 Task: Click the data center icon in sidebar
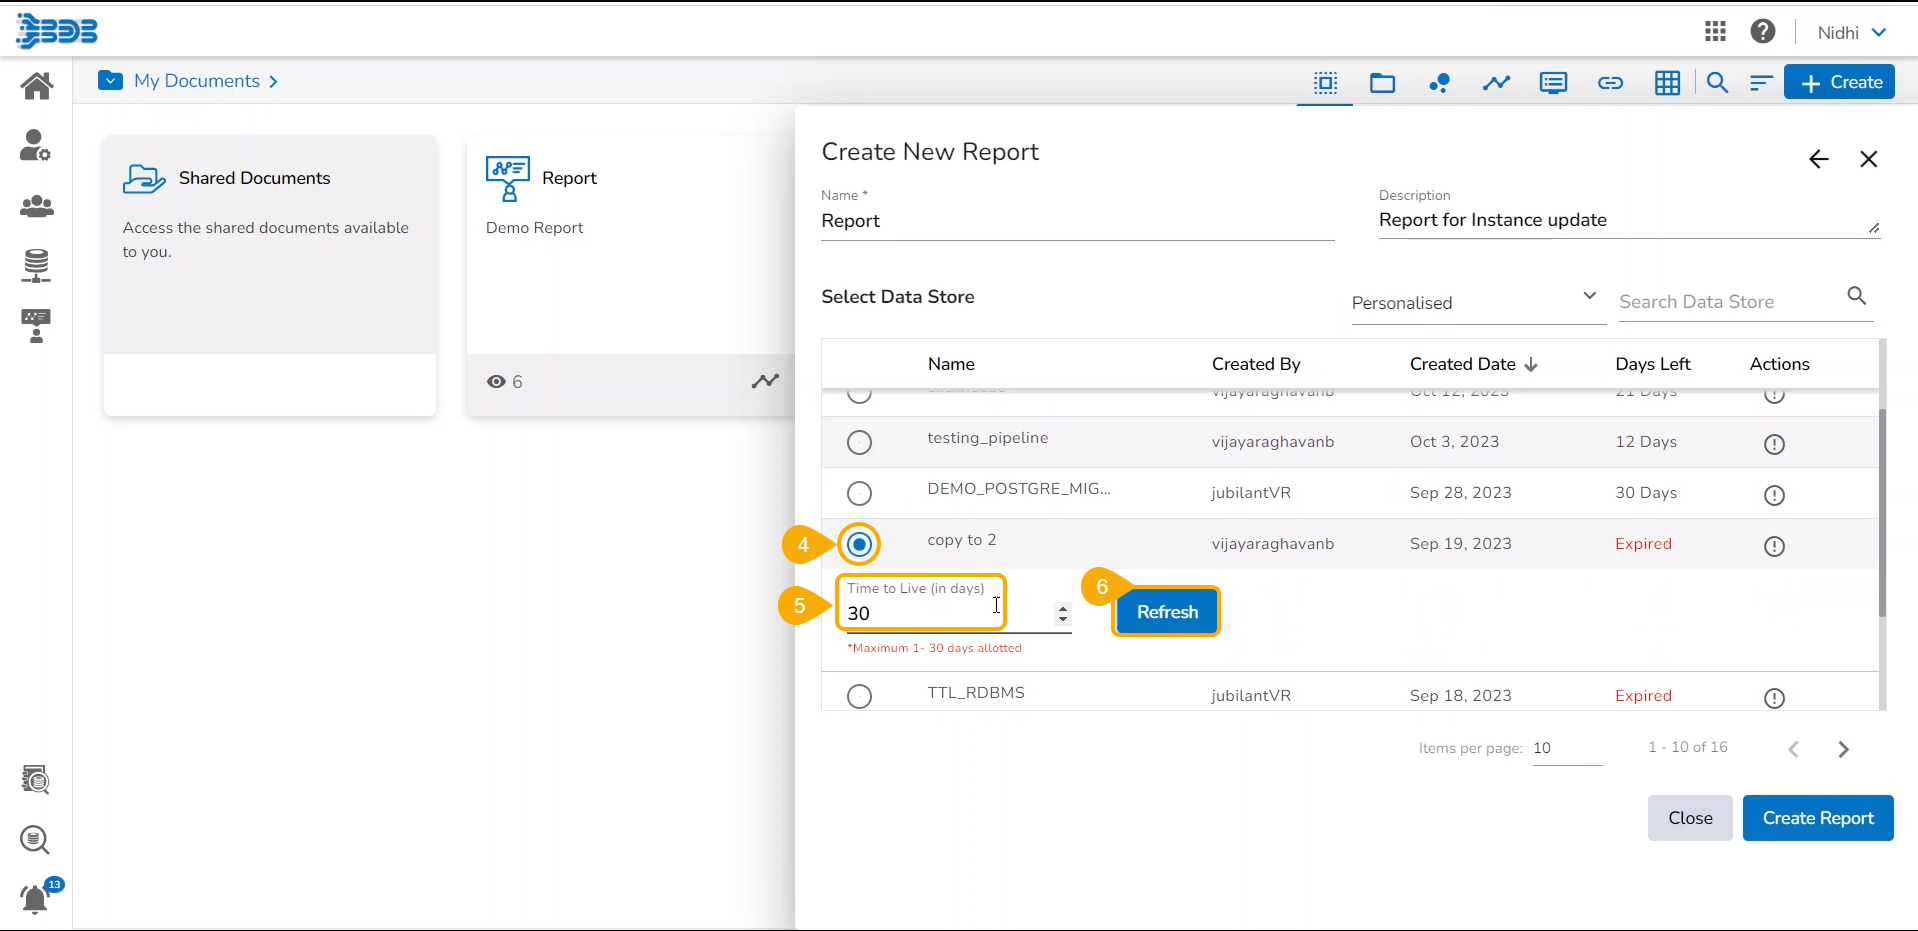36,266
